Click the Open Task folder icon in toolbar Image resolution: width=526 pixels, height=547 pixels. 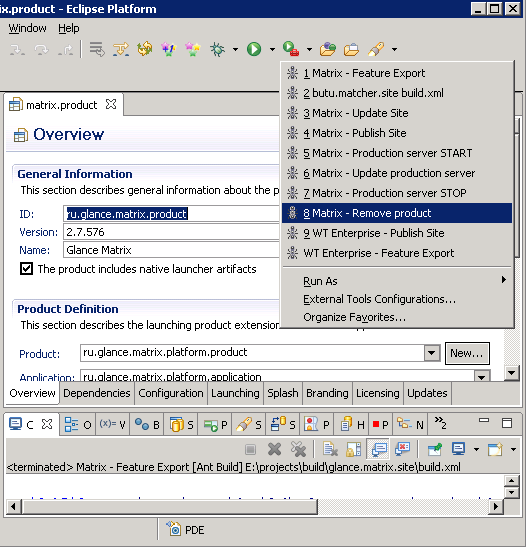351,49
